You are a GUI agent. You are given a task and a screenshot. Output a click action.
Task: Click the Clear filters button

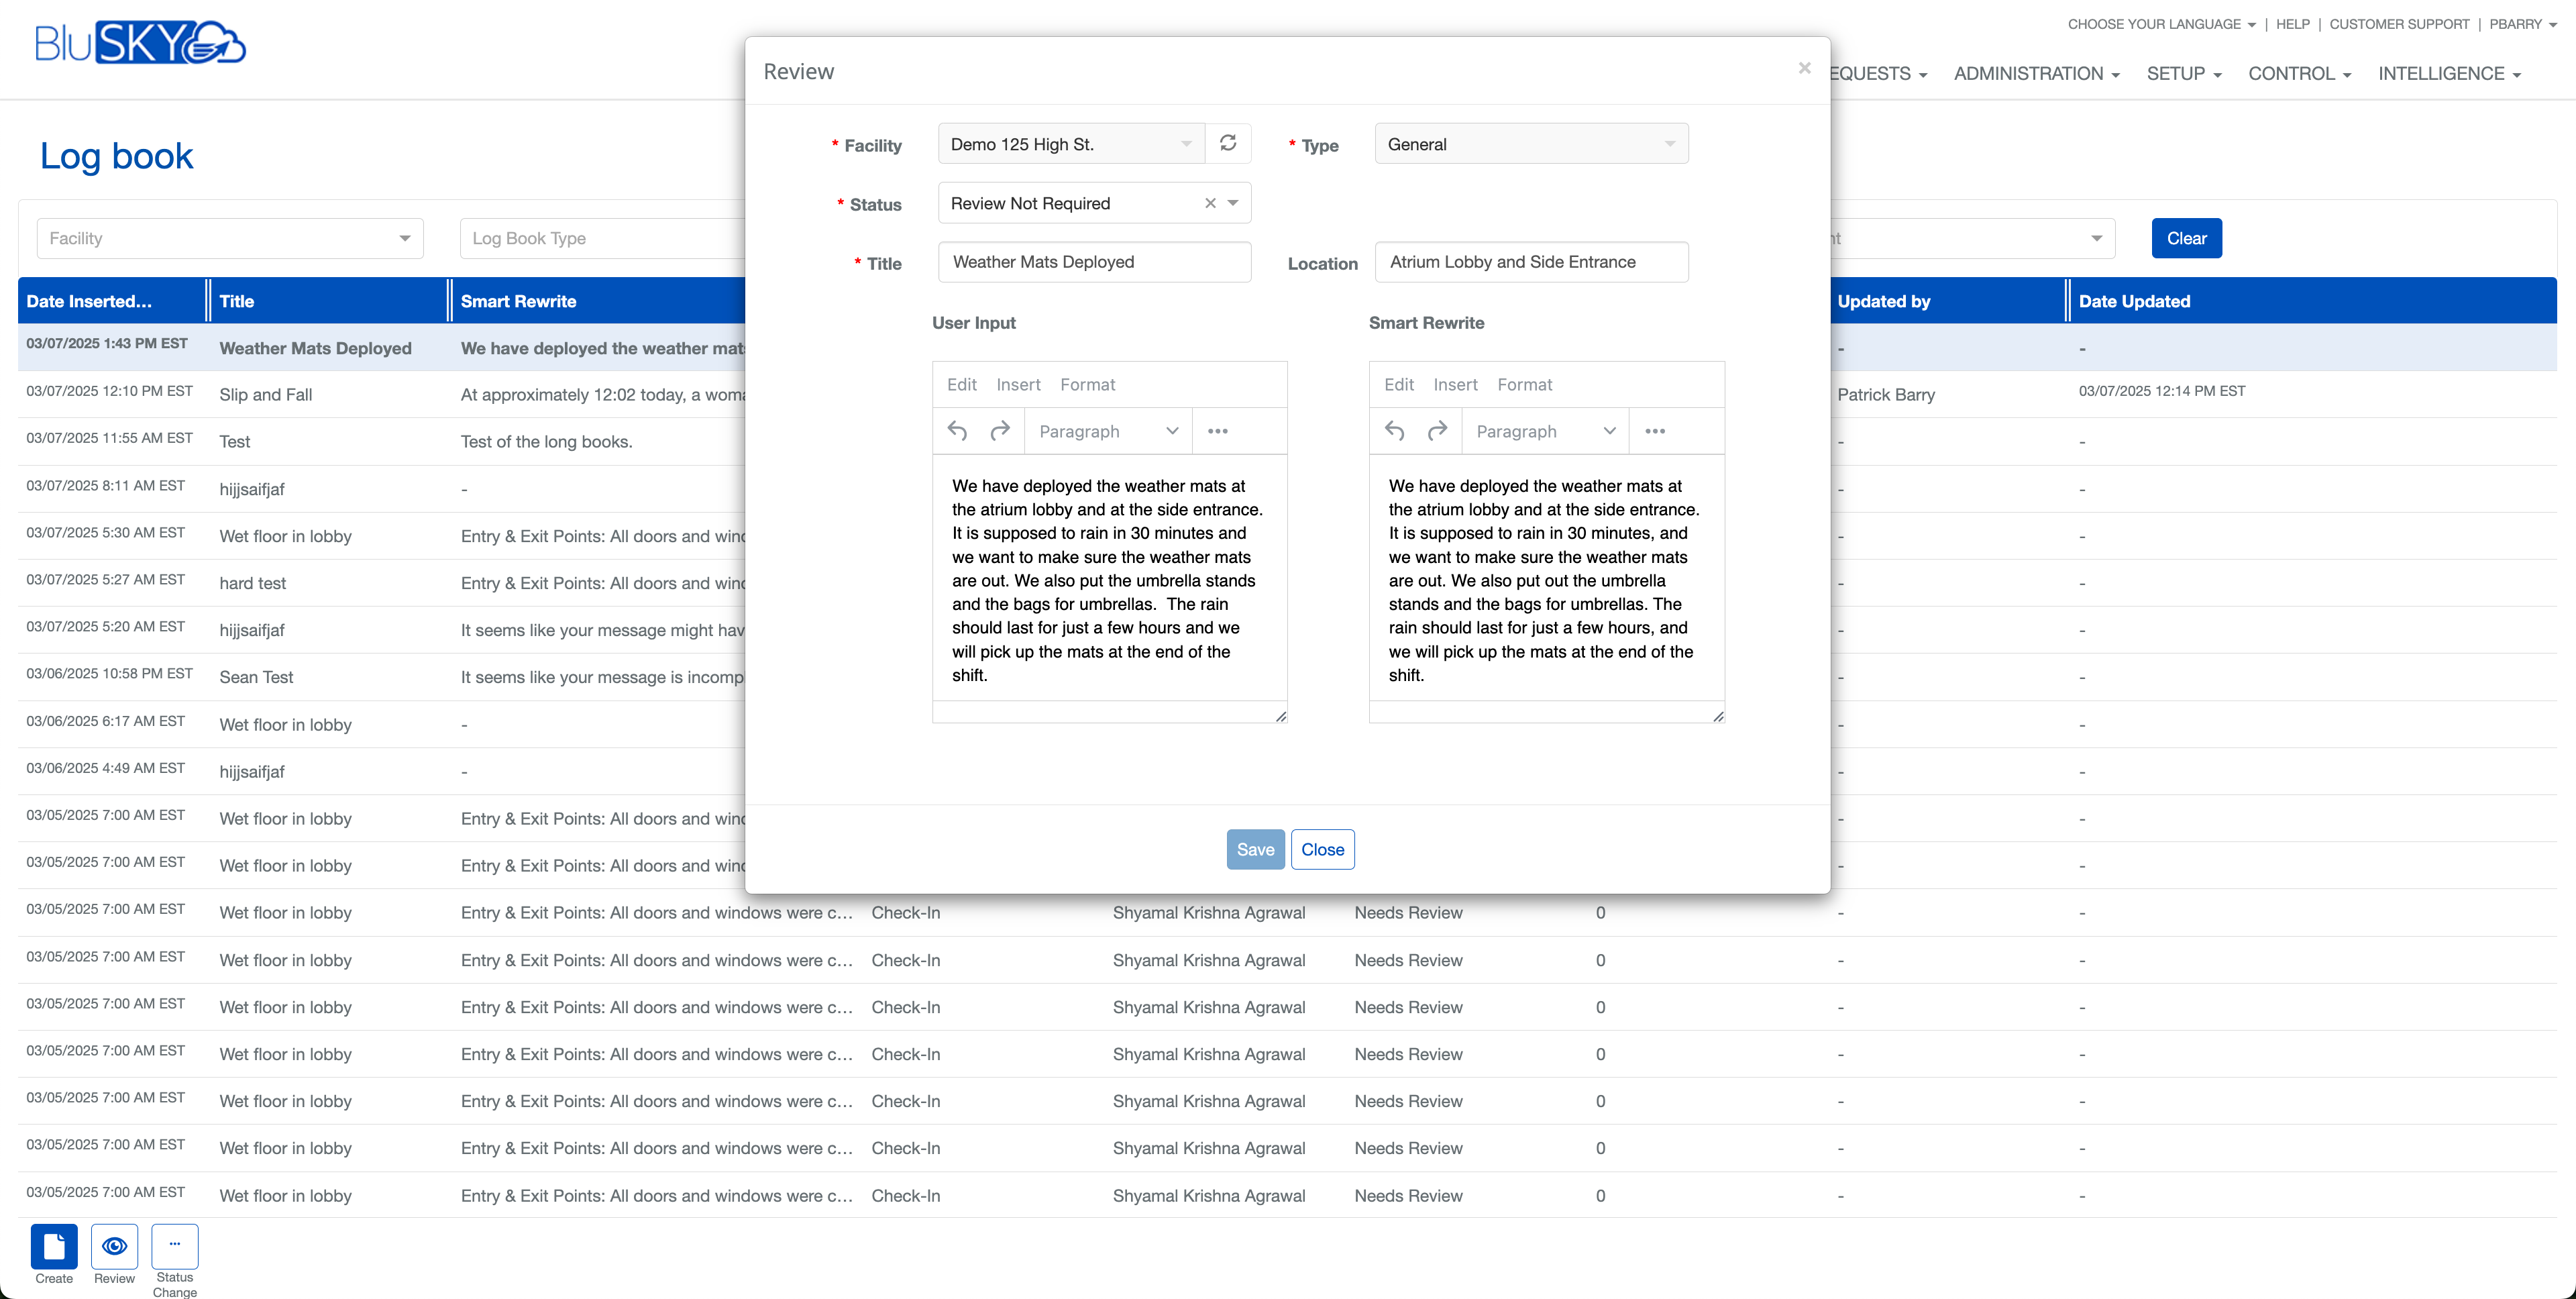tap(2186, 238)
